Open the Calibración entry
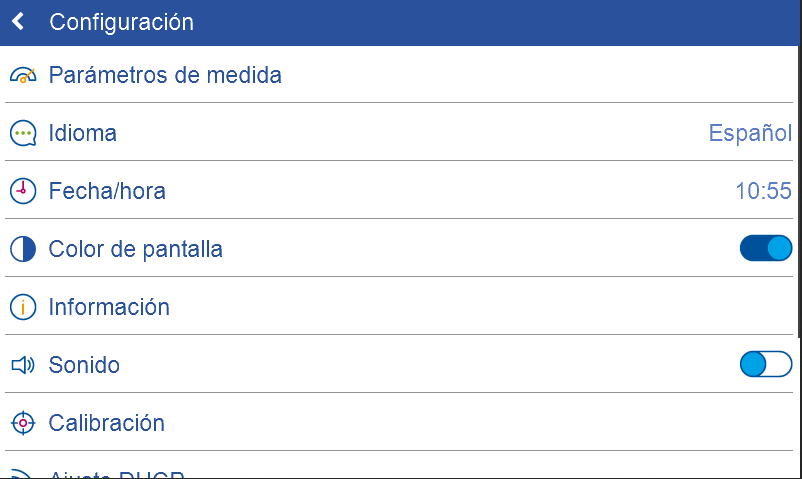 pyautogui.click(x=107, y=423)
